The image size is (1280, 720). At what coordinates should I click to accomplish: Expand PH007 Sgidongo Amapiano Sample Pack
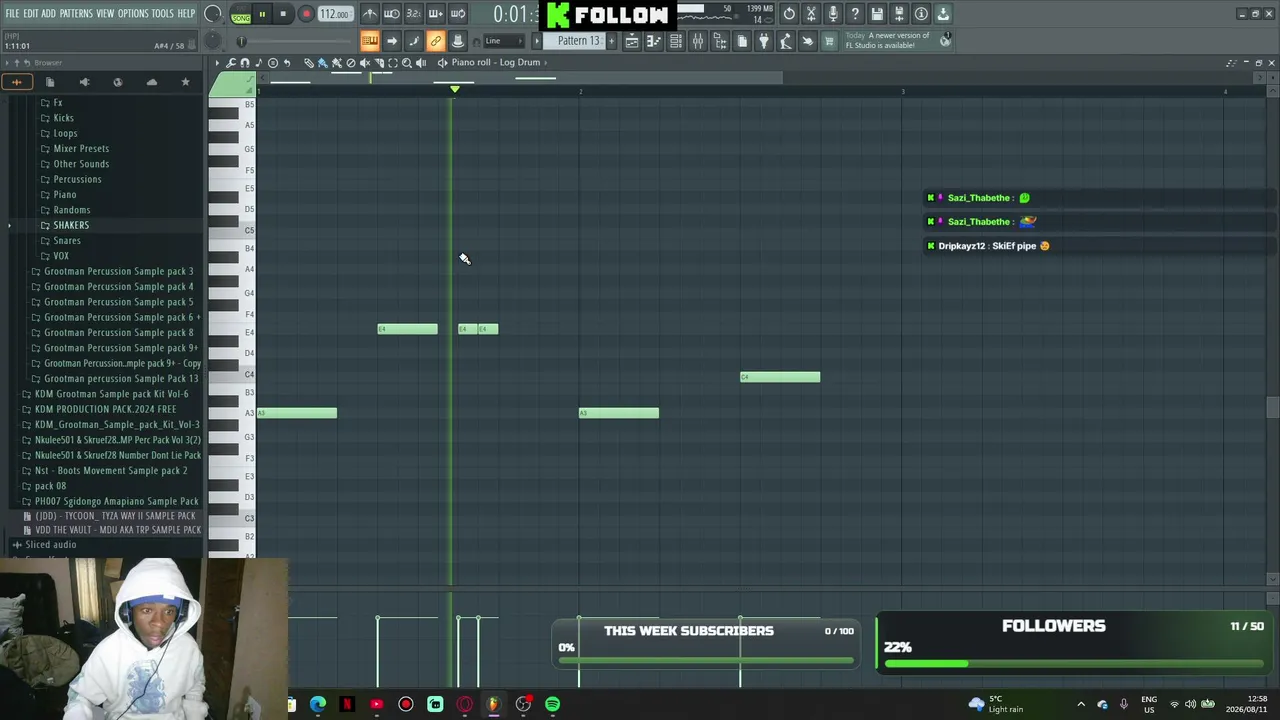(116, 501)
